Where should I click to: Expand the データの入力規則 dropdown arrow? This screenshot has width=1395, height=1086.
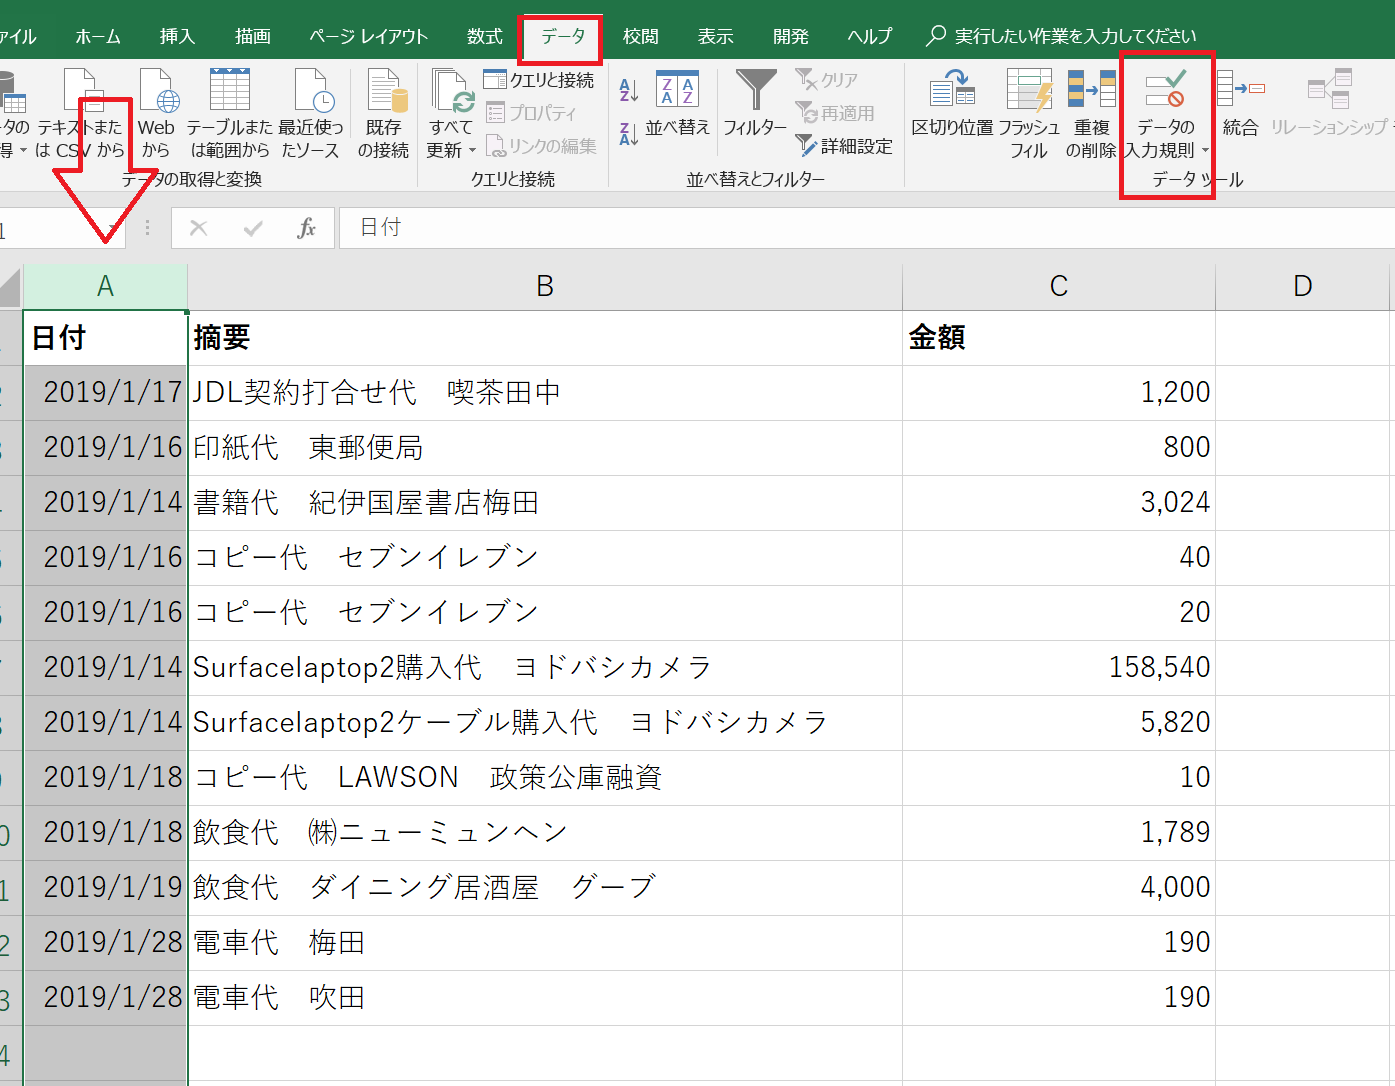point(1205,151)
